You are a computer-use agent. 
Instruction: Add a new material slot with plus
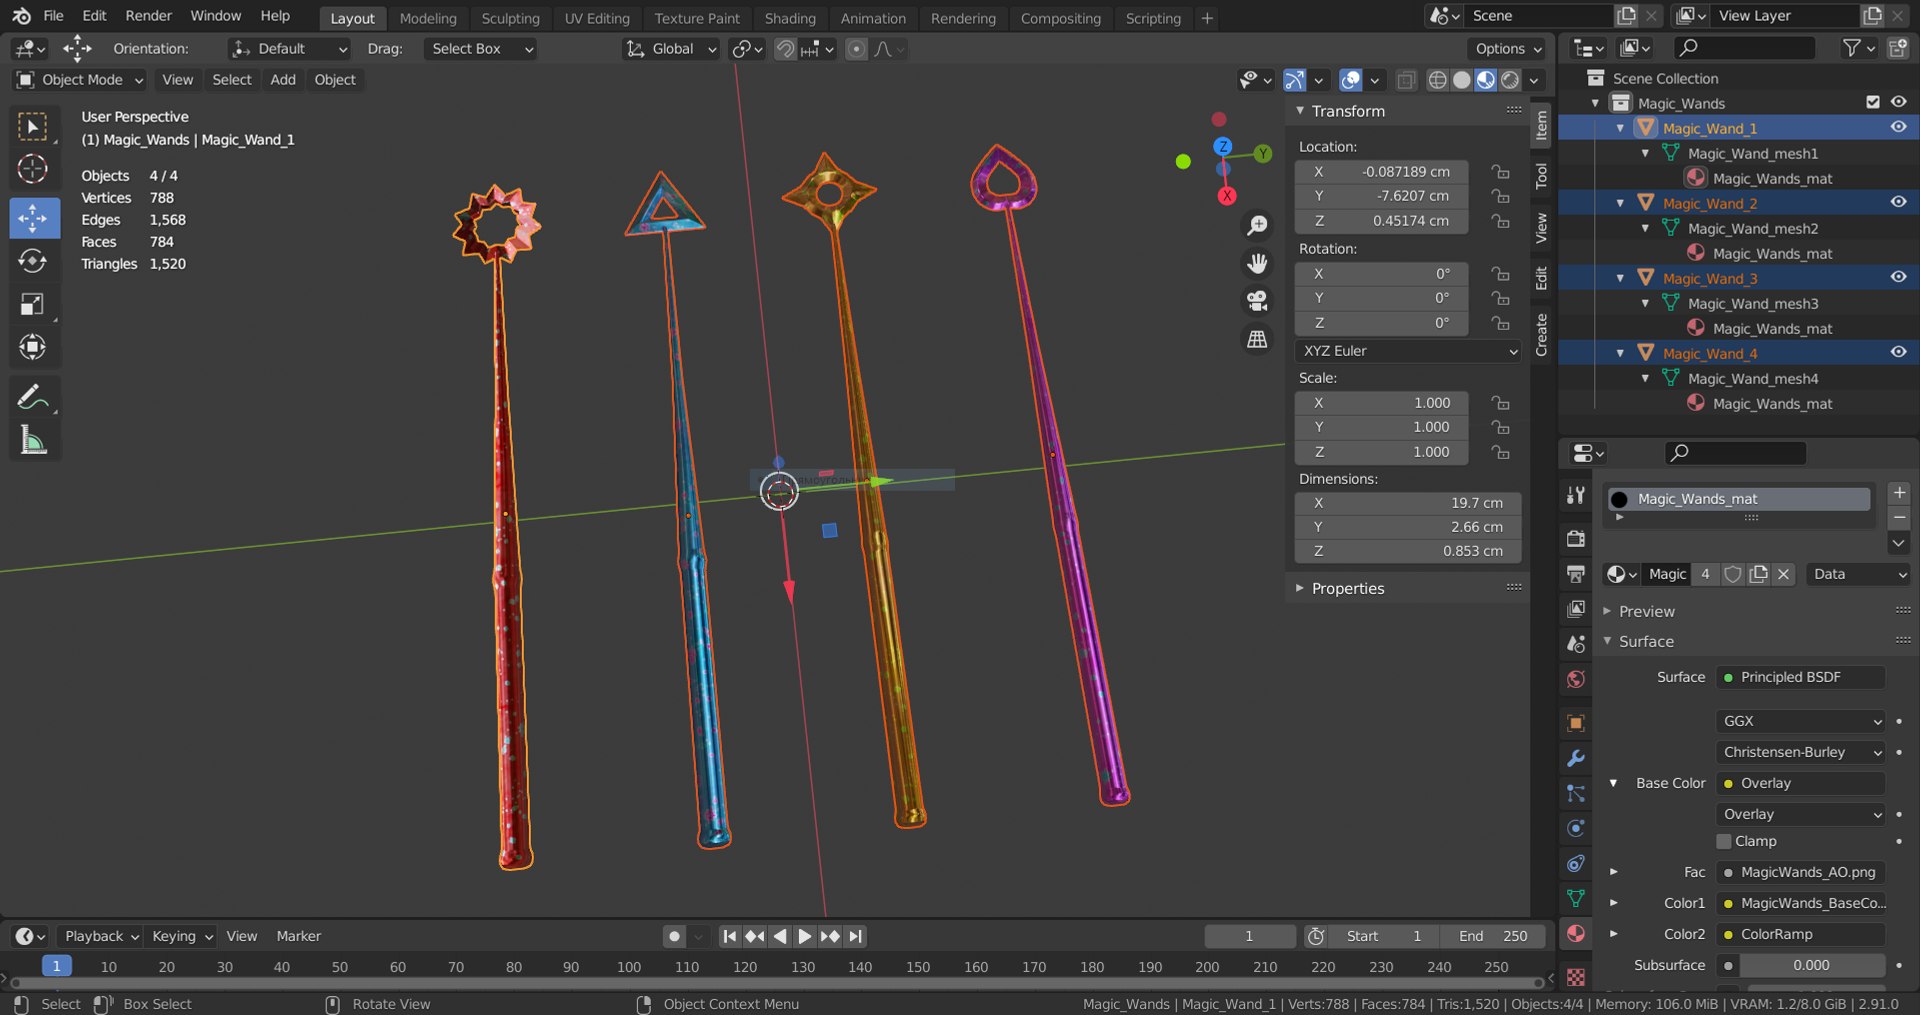tap(1899, 492)
